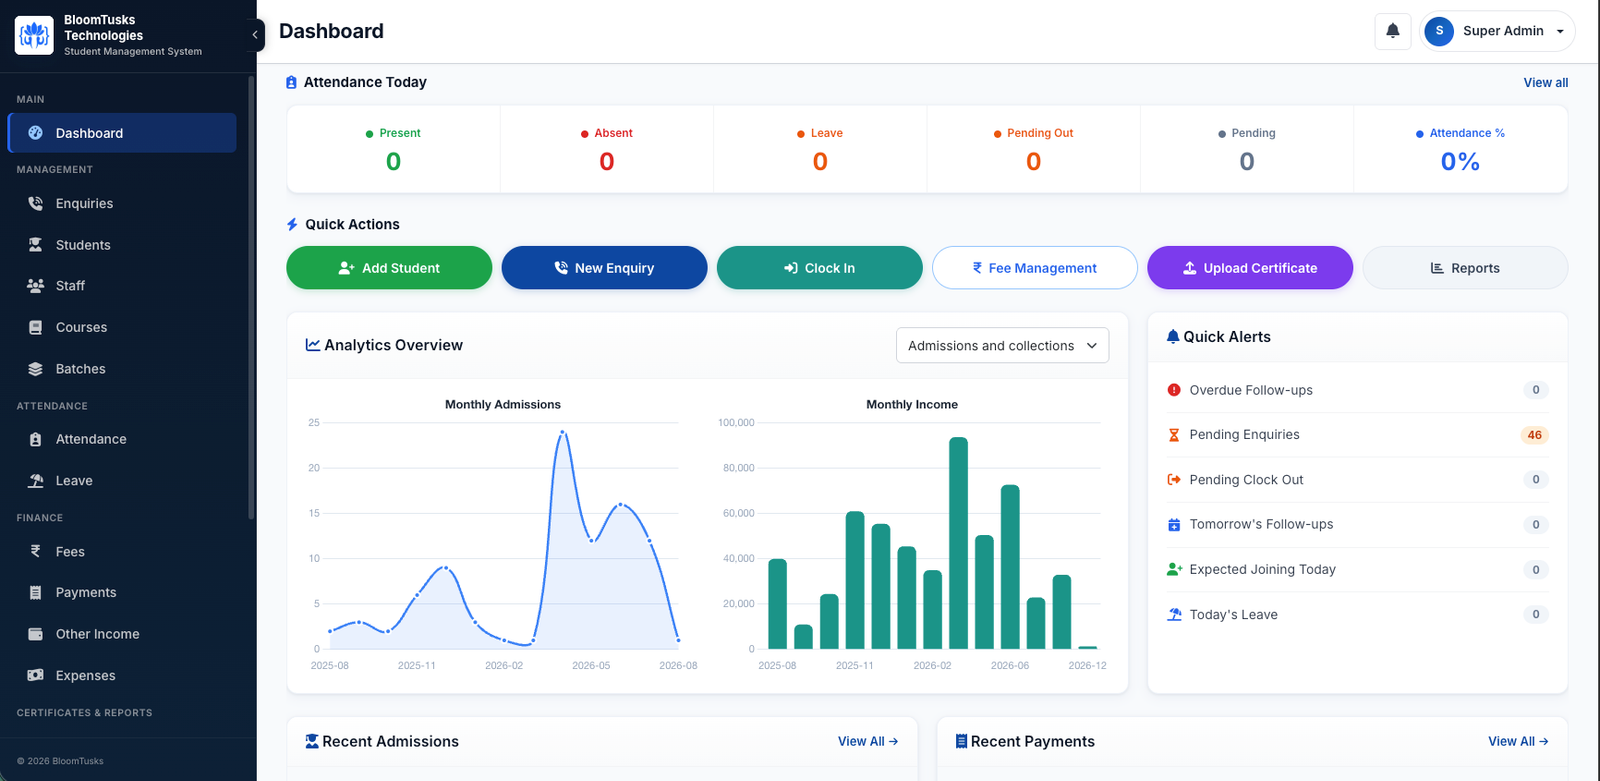Click the Courses book icon in sidebar
1600x781 pixels.
point(36,327)
